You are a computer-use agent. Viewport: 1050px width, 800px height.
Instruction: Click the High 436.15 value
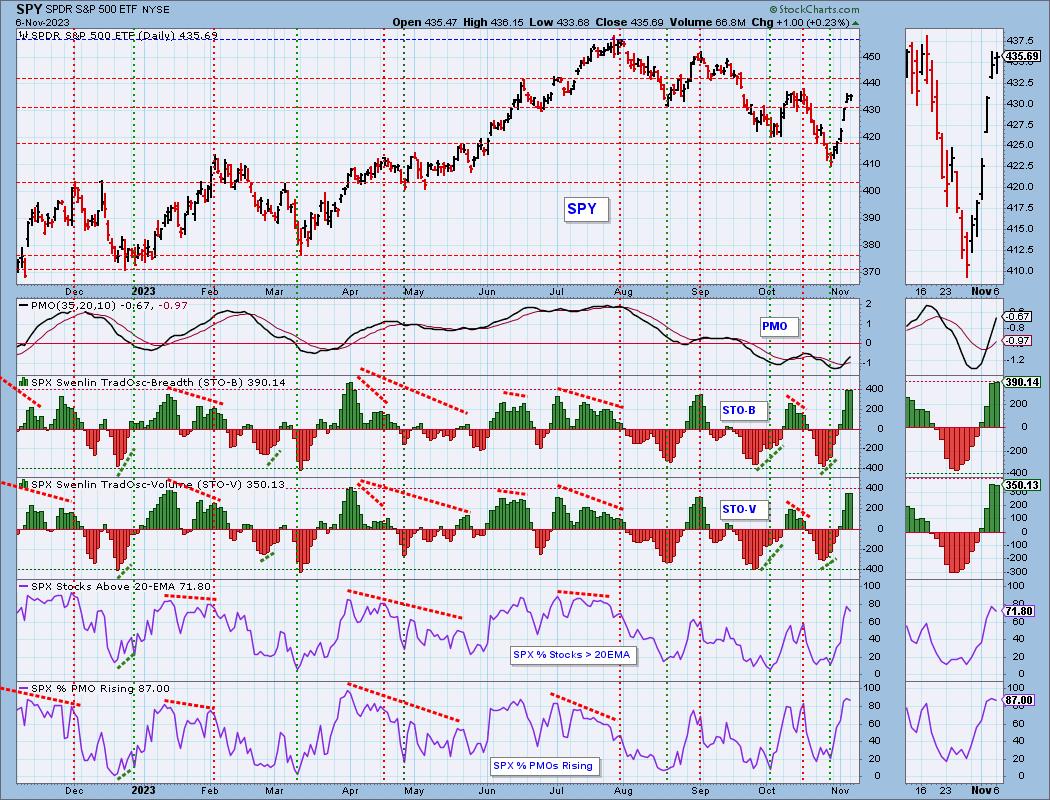coord(494,22)
